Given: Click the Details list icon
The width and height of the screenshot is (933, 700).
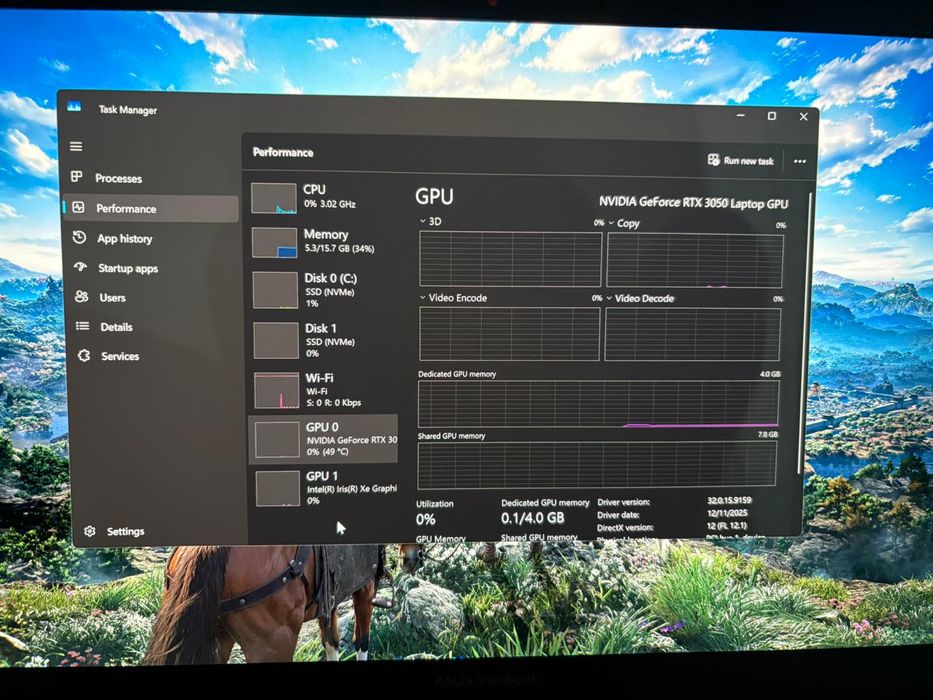Looking at the screenshot, I should [82, 326].
